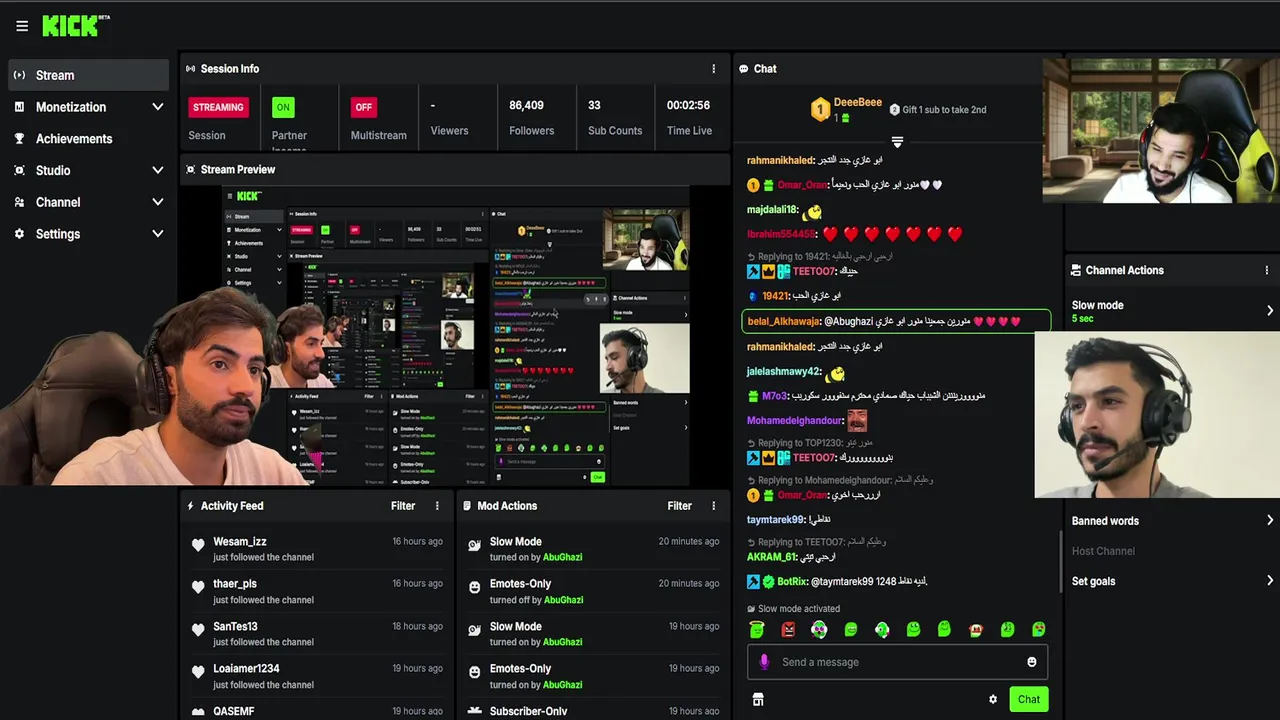This screenshot has height=720, width=1280.
Task: Toggle the Multistream OFF badge
Action: (x=364, y=107)
